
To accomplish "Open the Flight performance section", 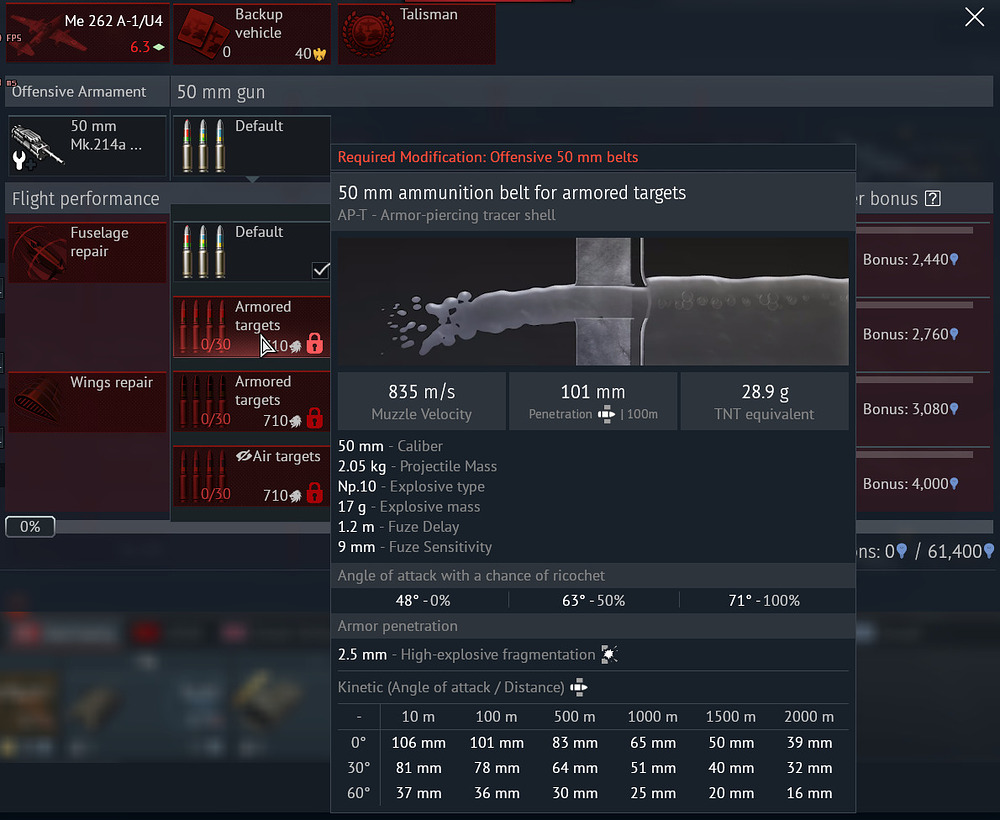I will click(86, 199).
